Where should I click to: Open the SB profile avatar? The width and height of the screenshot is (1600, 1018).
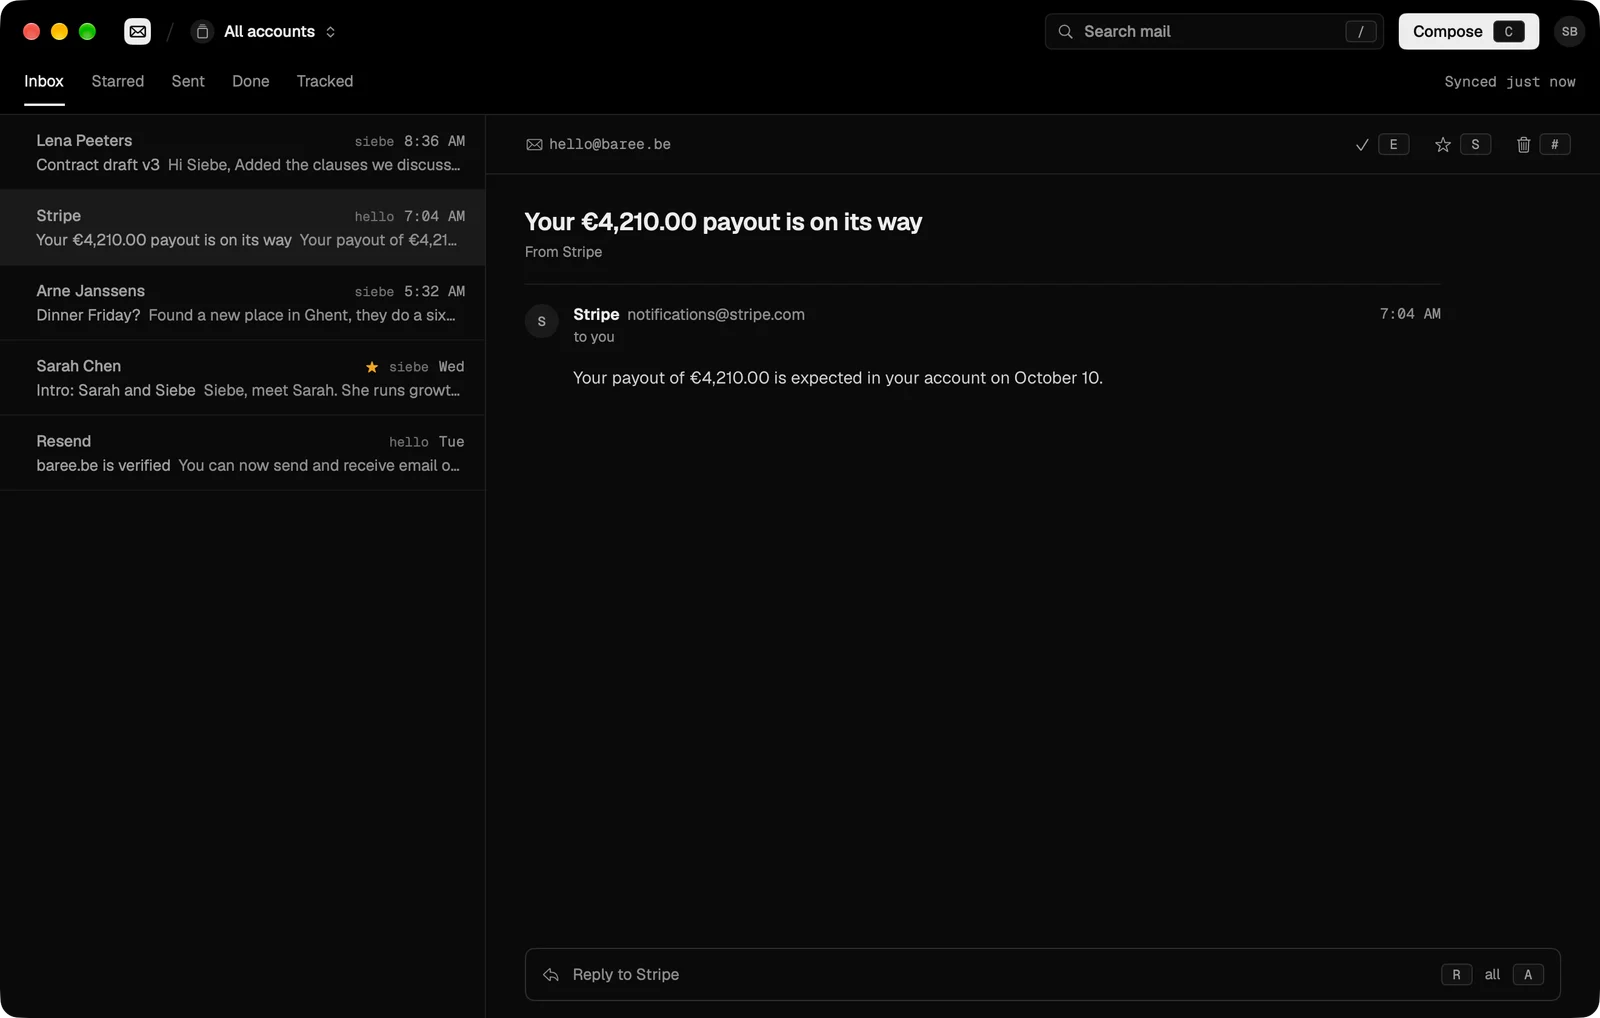[1570, 32]
